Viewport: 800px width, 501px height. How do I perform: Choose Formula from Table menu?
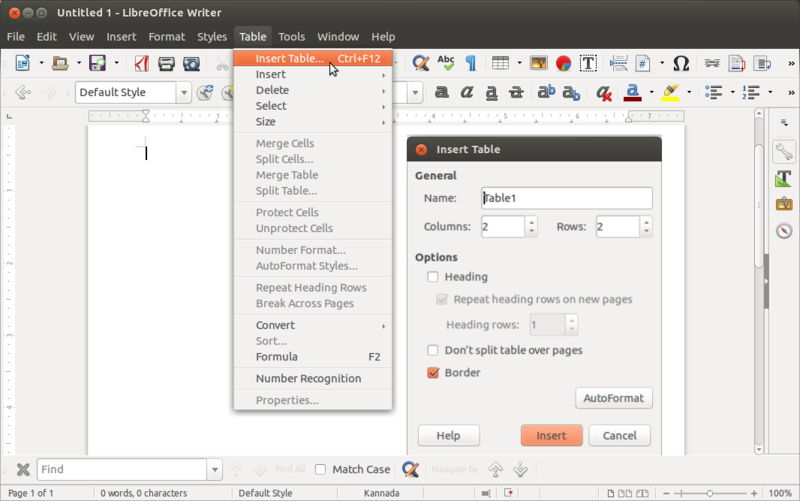pos(313,357)
